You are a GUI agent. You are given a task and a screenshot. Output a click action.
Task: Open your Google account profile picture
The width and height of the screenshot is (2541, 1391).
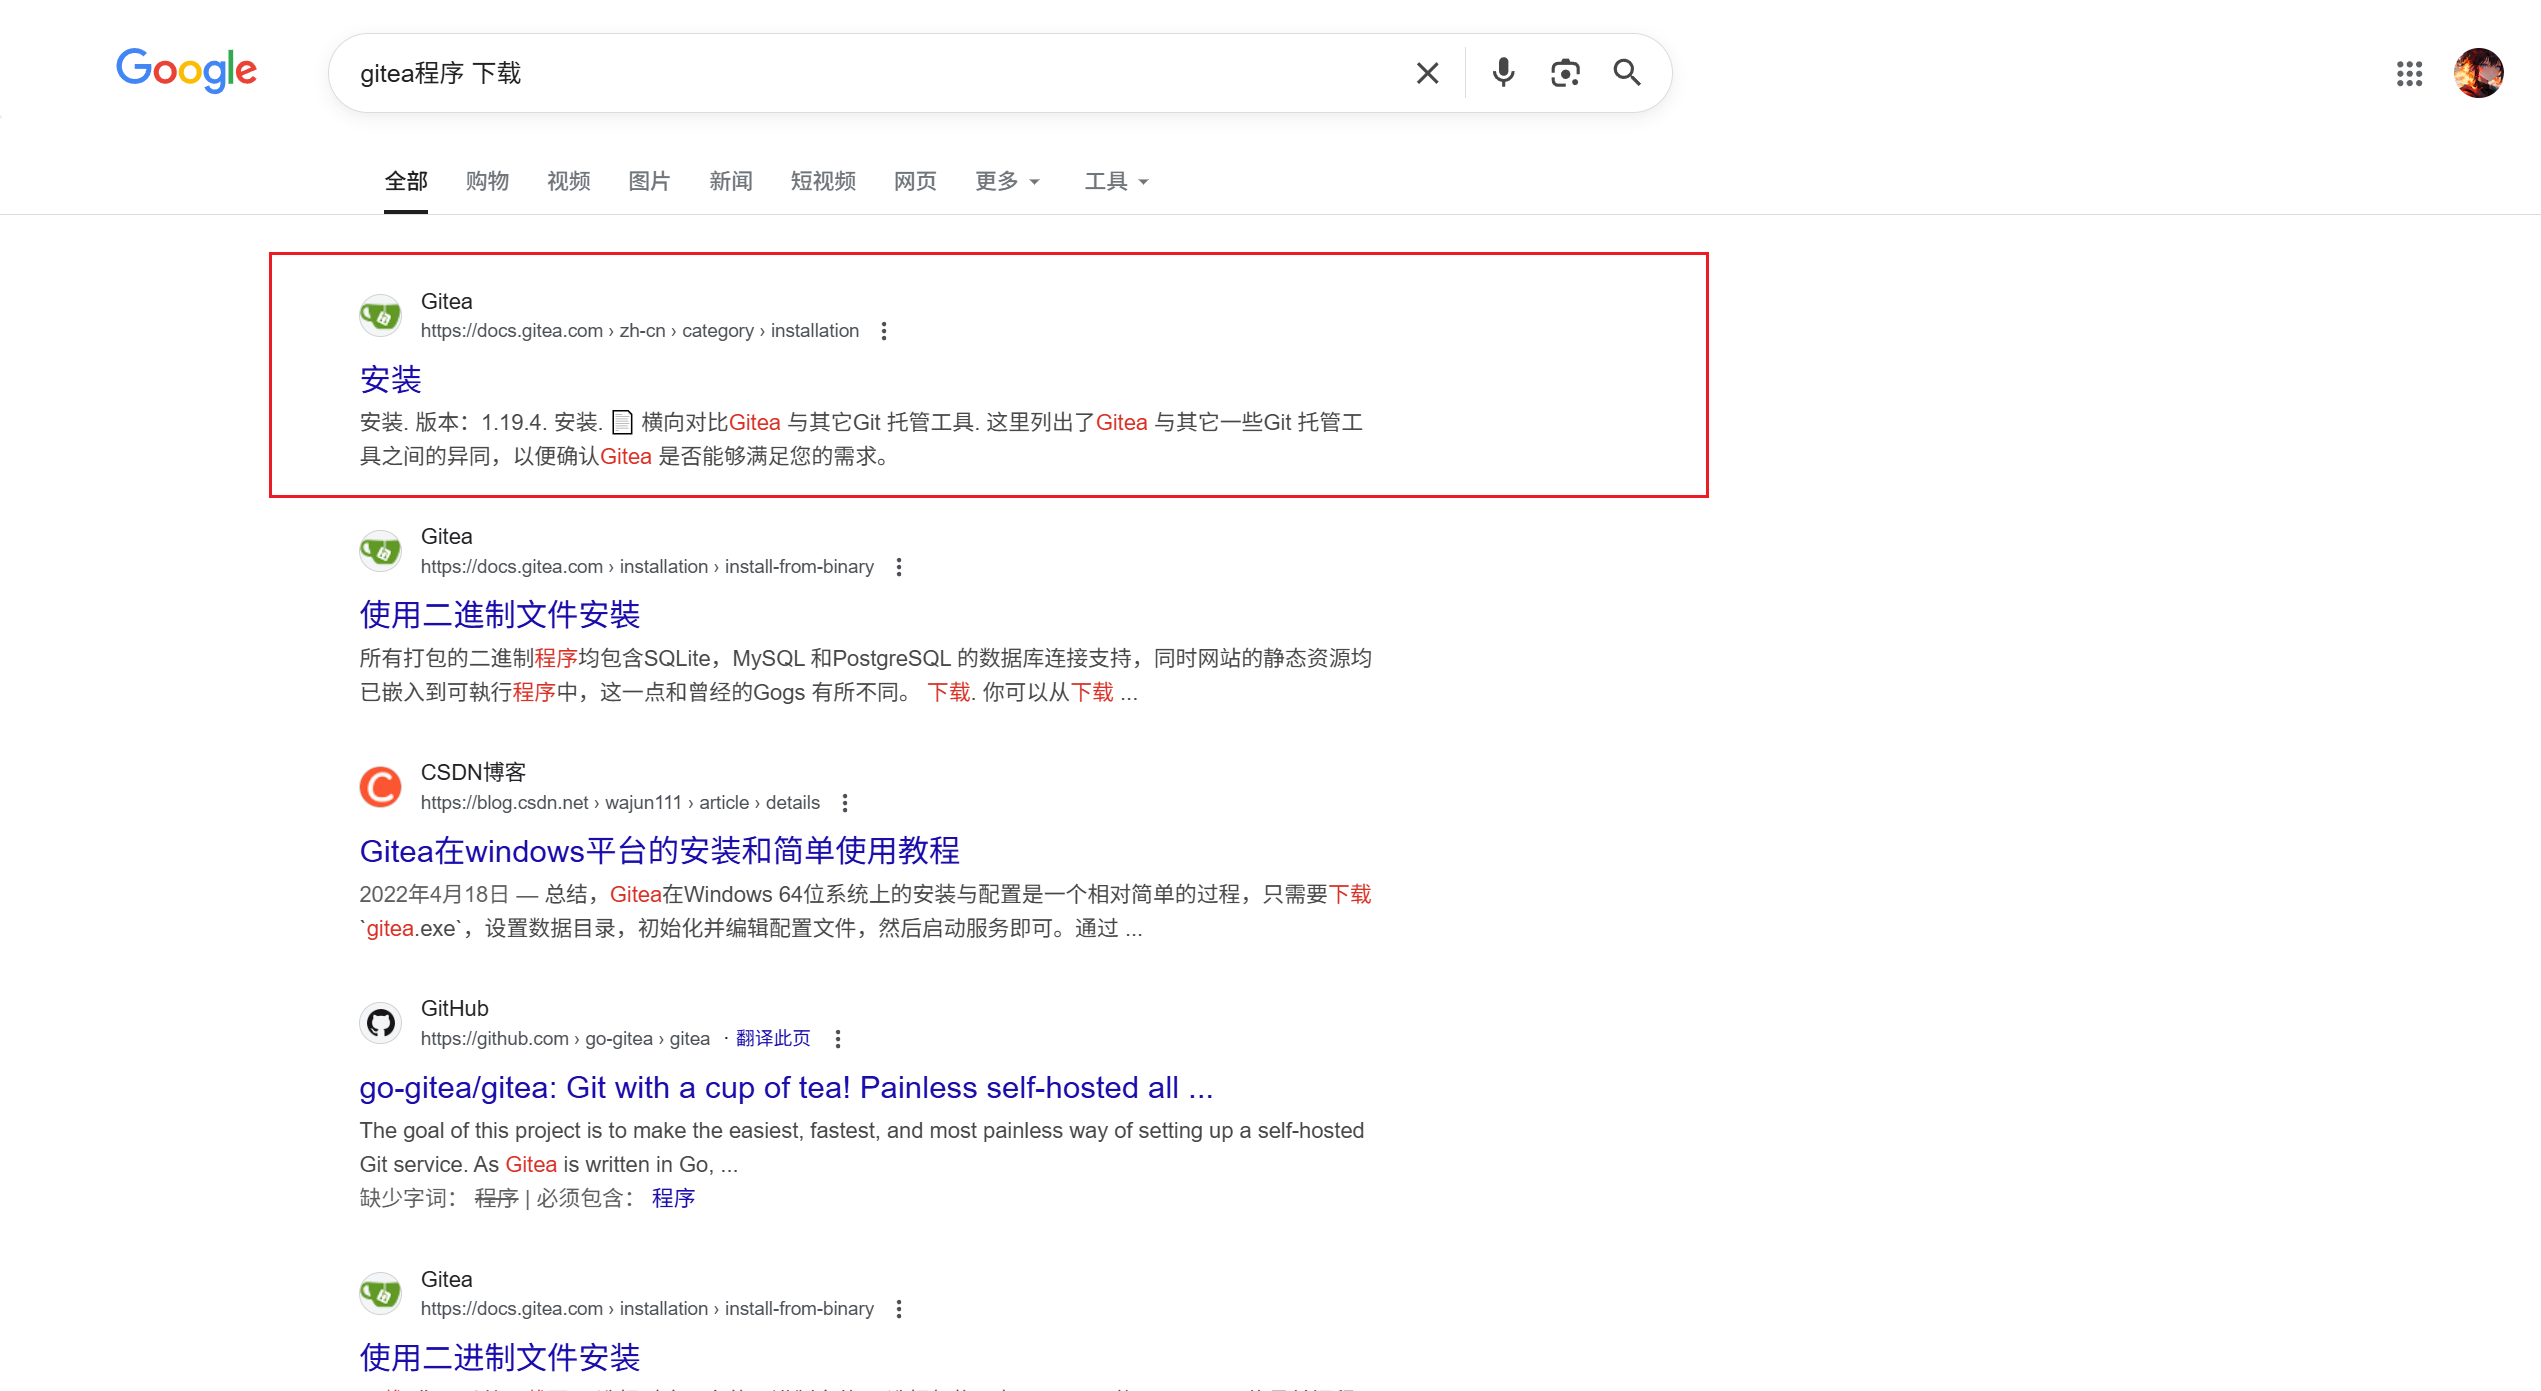(2479, 72)
